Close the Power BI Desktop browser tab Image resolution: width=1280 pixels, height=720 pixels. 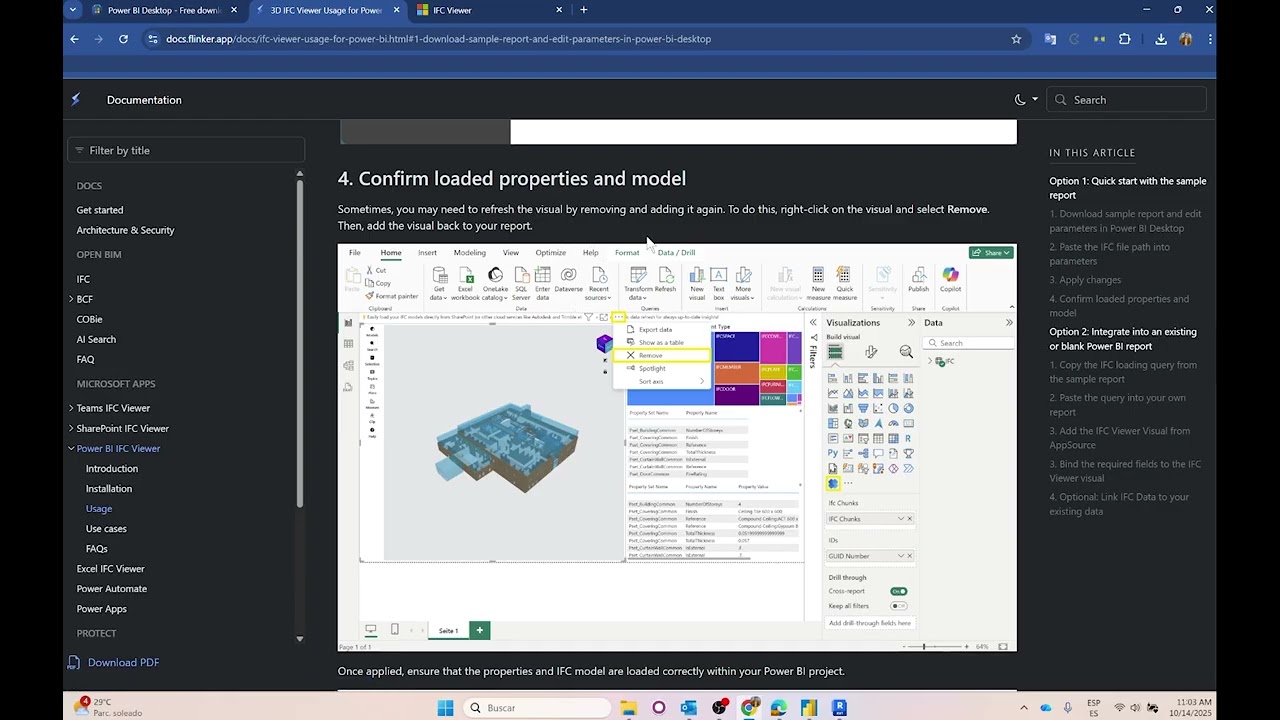234,10
